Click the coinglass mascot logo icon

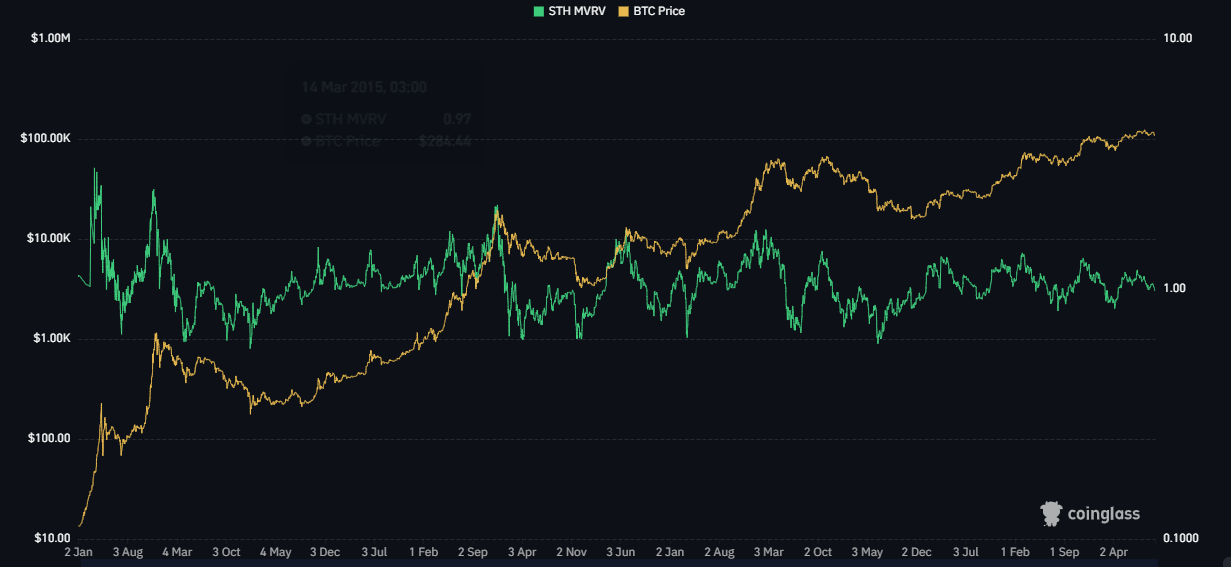click(x=1051, y=513)
